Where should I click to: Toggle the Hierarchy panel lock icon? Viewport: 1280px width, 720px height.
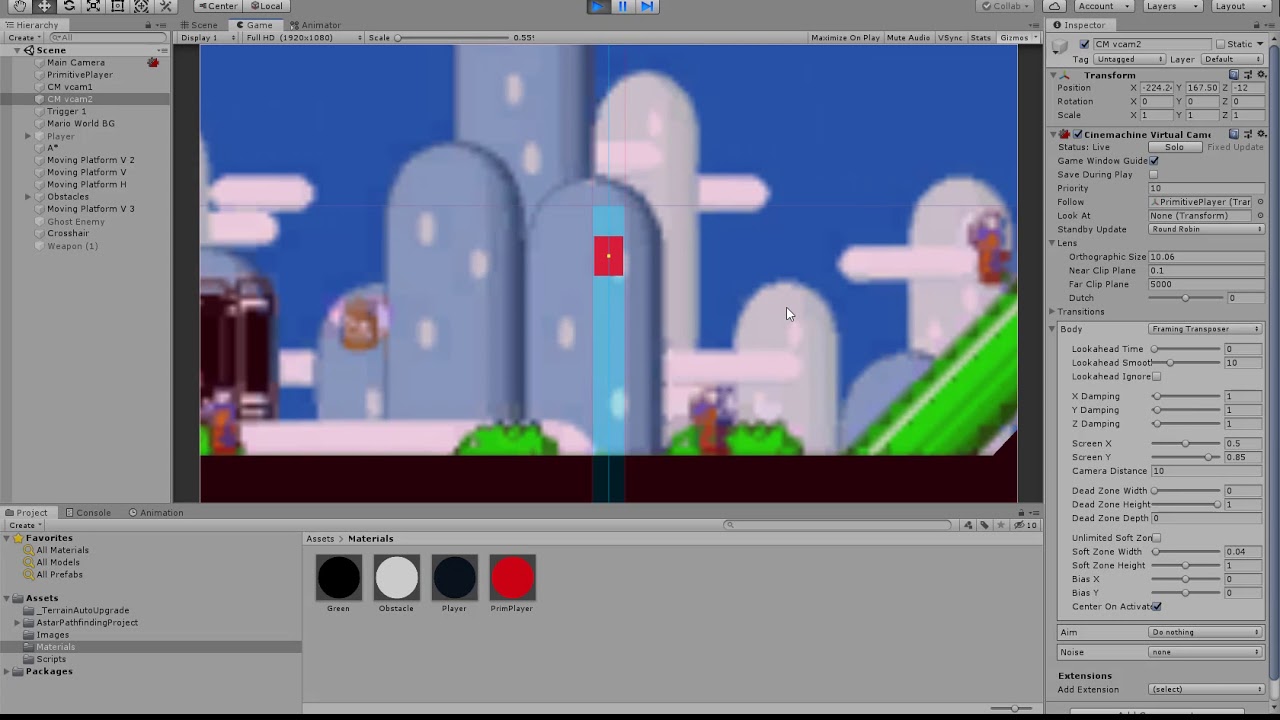click(x=148, y=25)
